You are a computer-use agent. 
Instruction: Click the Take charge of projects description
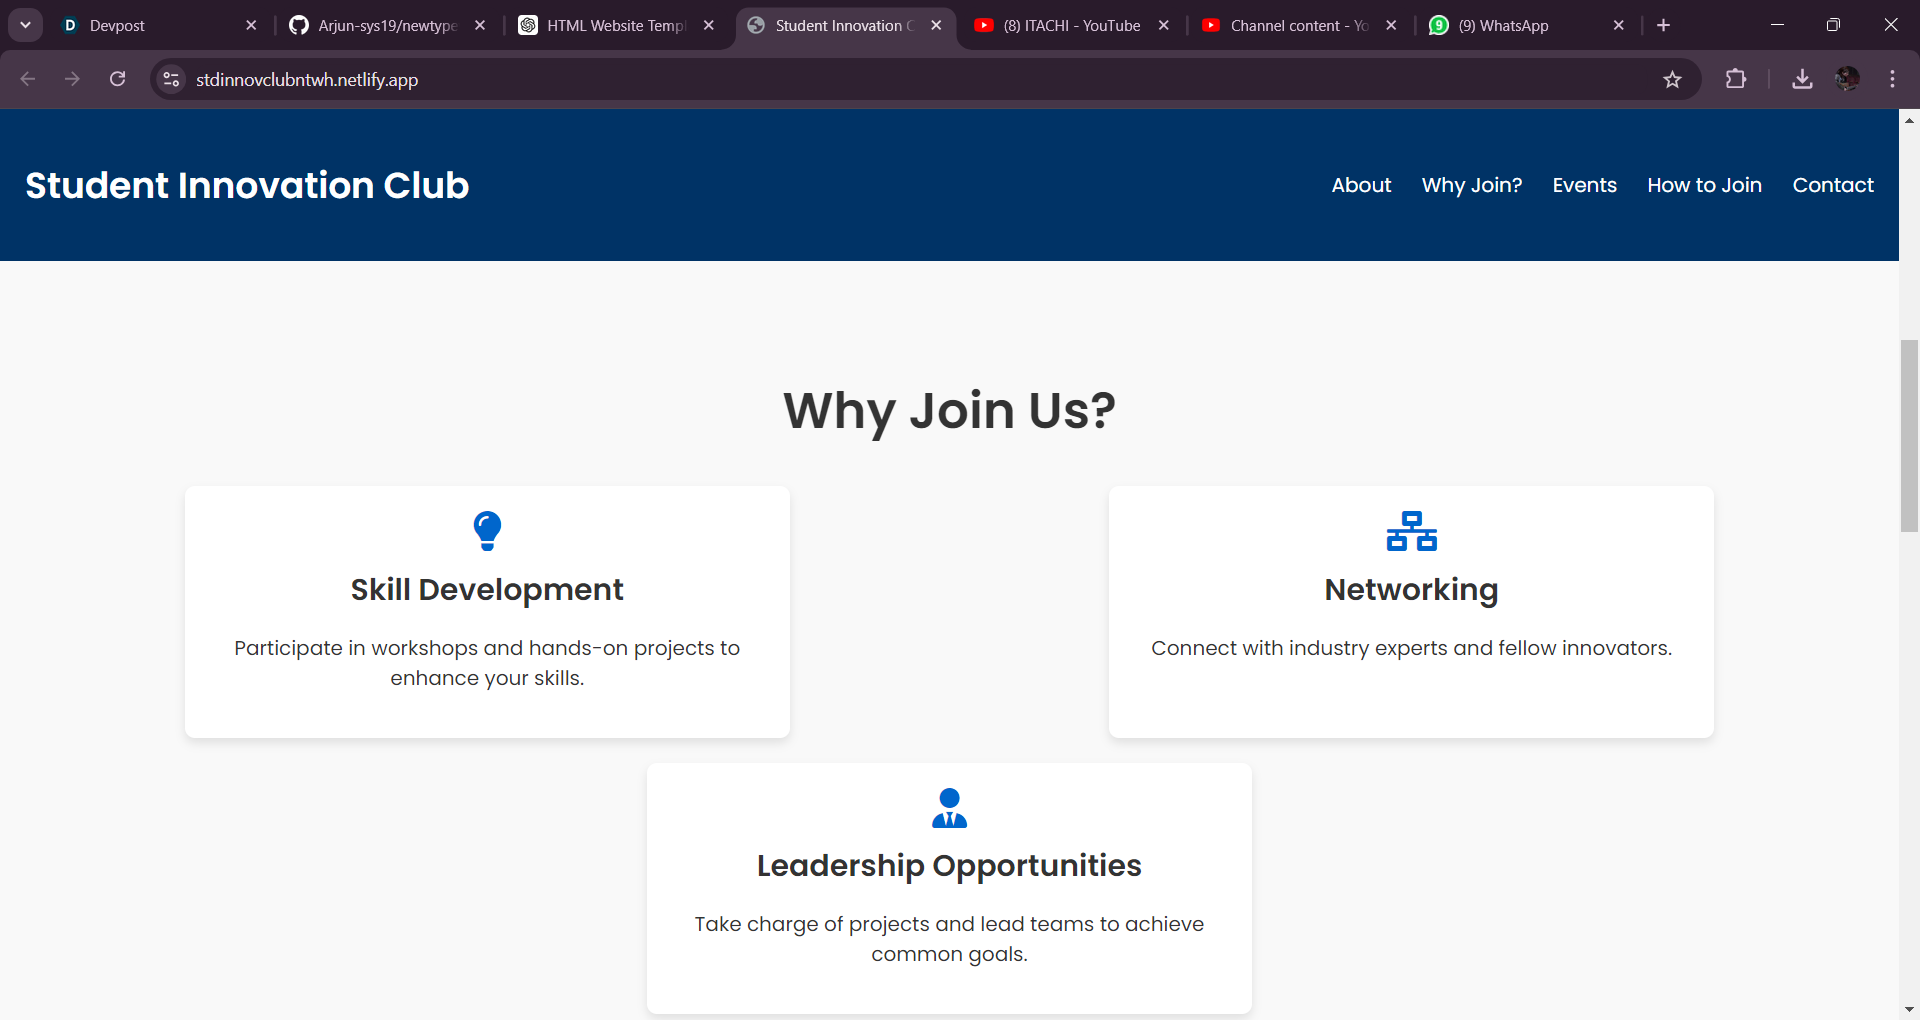949,939
